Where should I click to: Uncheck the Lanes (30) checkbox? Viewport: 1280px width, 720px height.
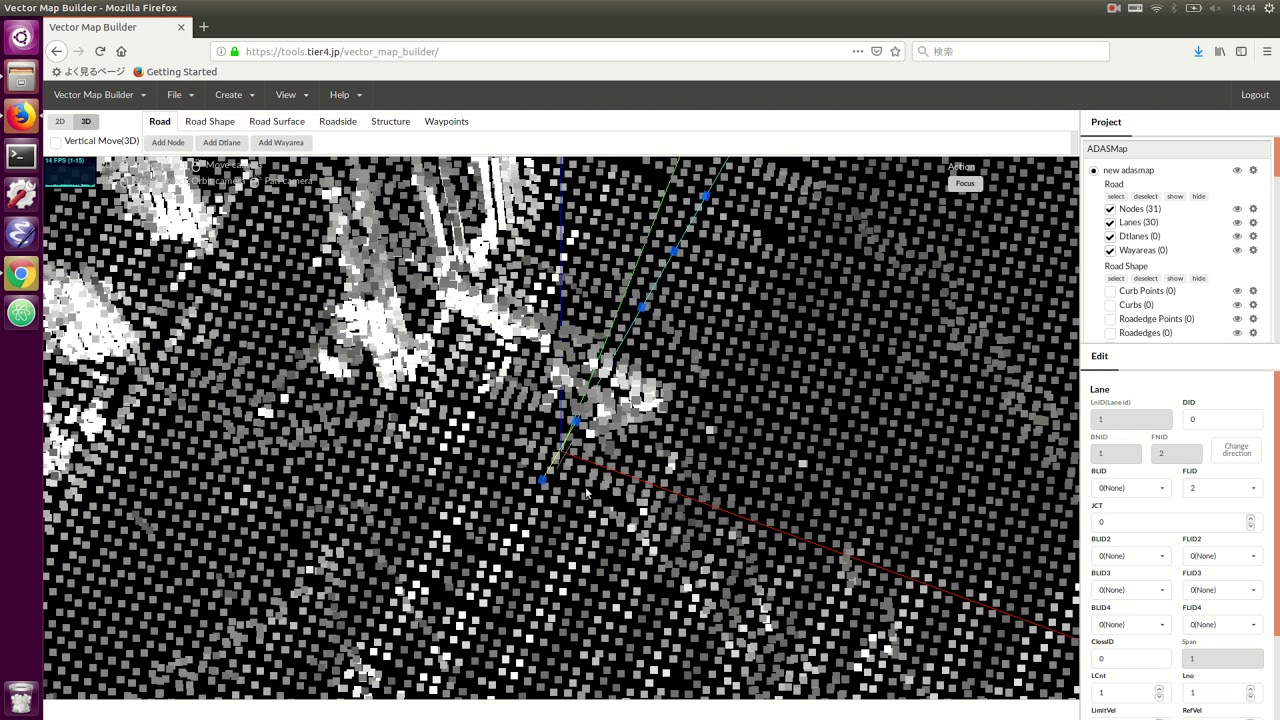[x=1110, y=223]
